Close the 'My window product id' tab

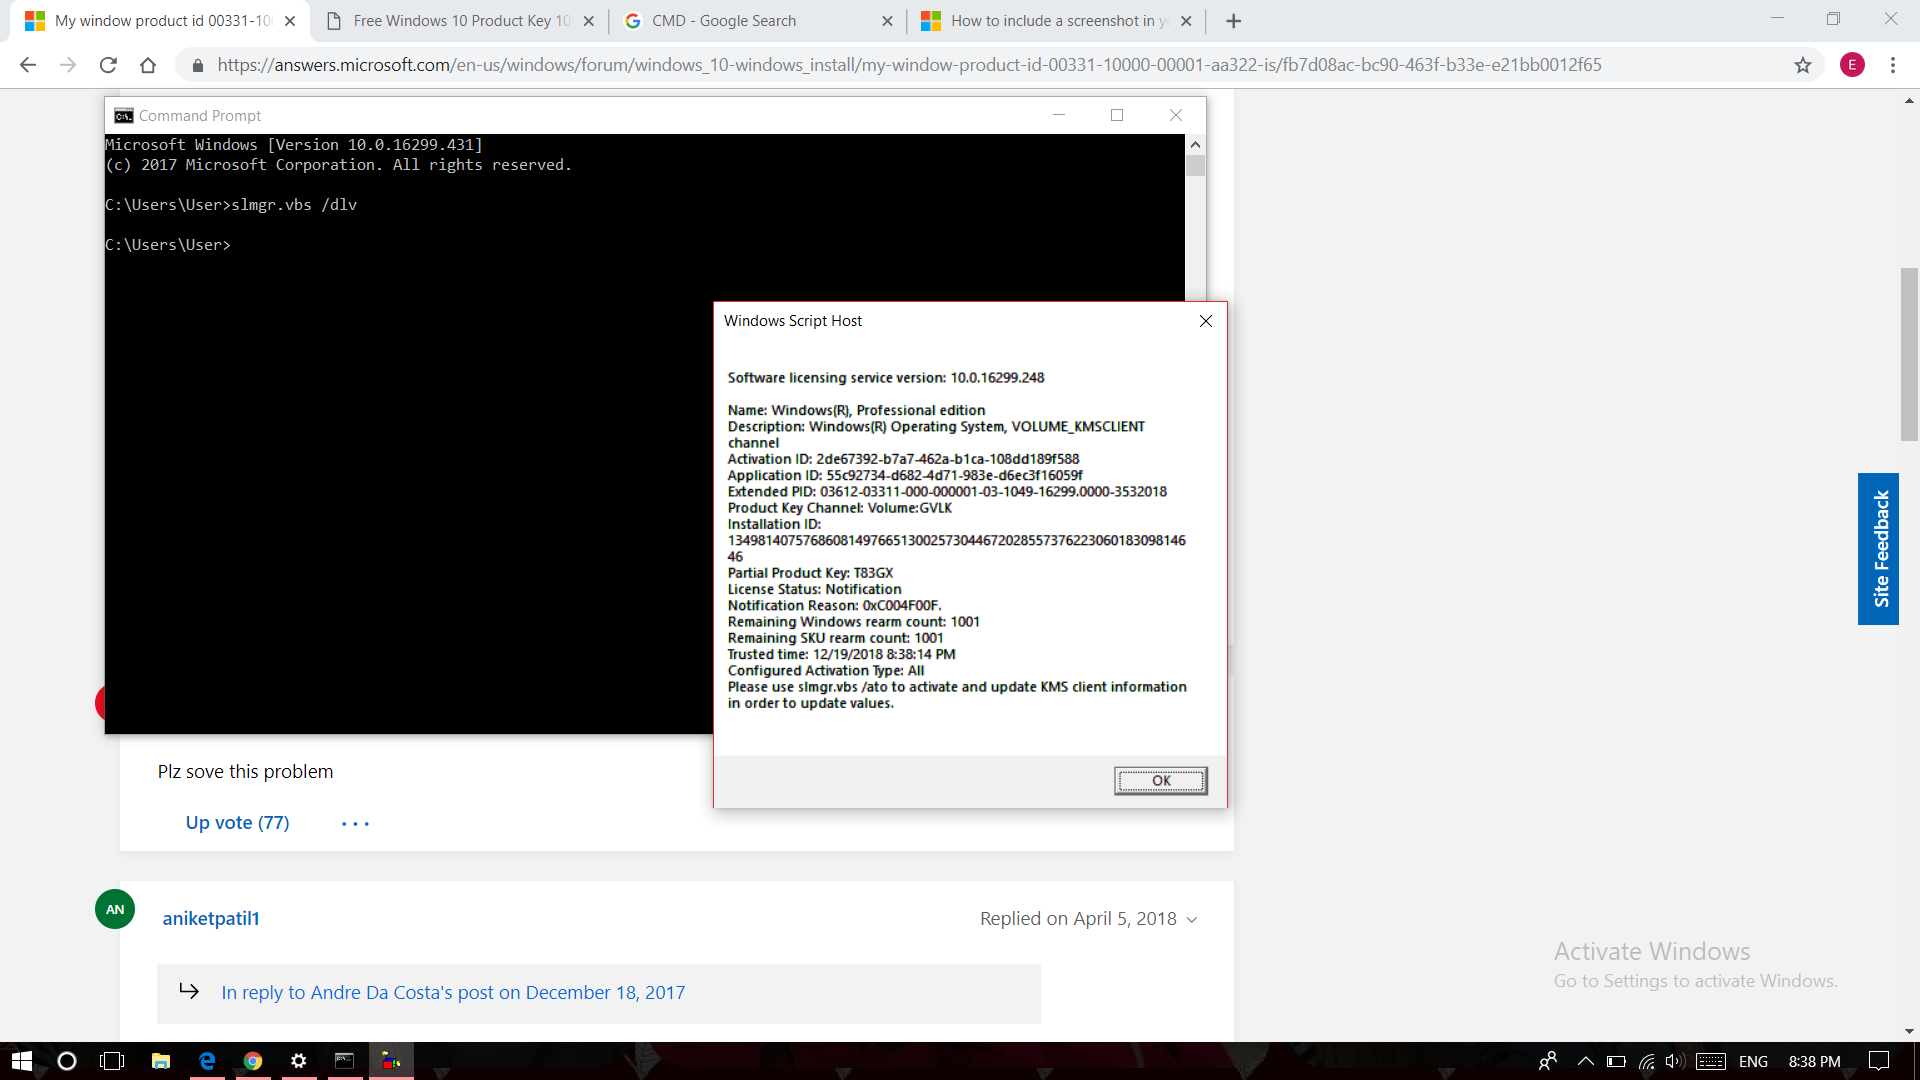click(x=290, y=21)
